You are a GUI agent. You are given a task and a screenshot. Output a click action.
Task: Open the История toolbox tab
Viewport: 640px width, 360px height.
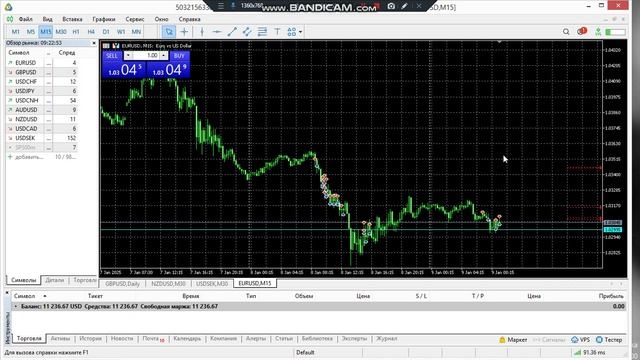[x=90, y=339]
